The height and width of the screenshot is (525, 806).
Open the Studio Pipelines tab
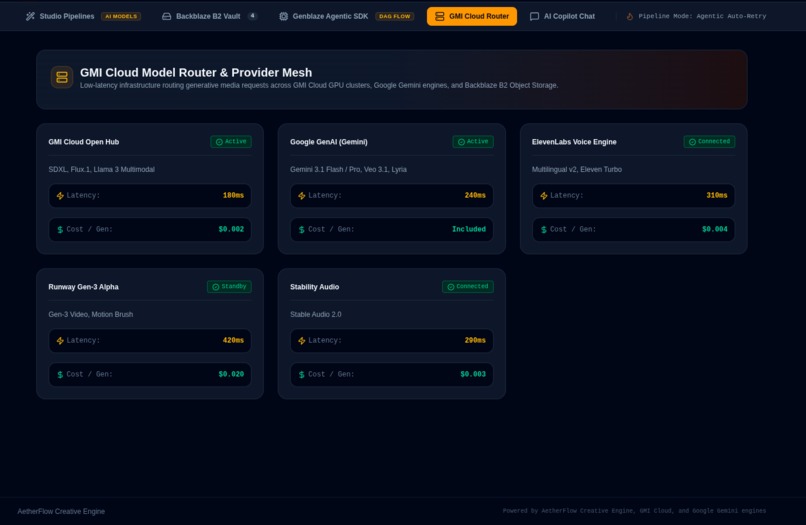tap(83, 16)
